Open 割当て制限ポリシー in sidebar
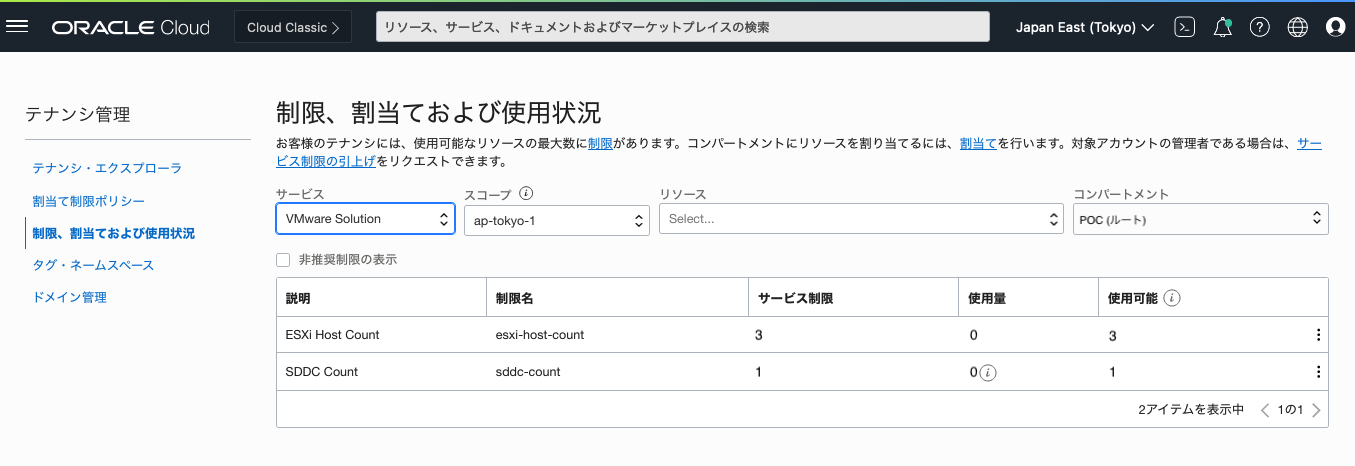Image resolution: width=1355 pixels, height=466 pixels. [x=89, y=201]
